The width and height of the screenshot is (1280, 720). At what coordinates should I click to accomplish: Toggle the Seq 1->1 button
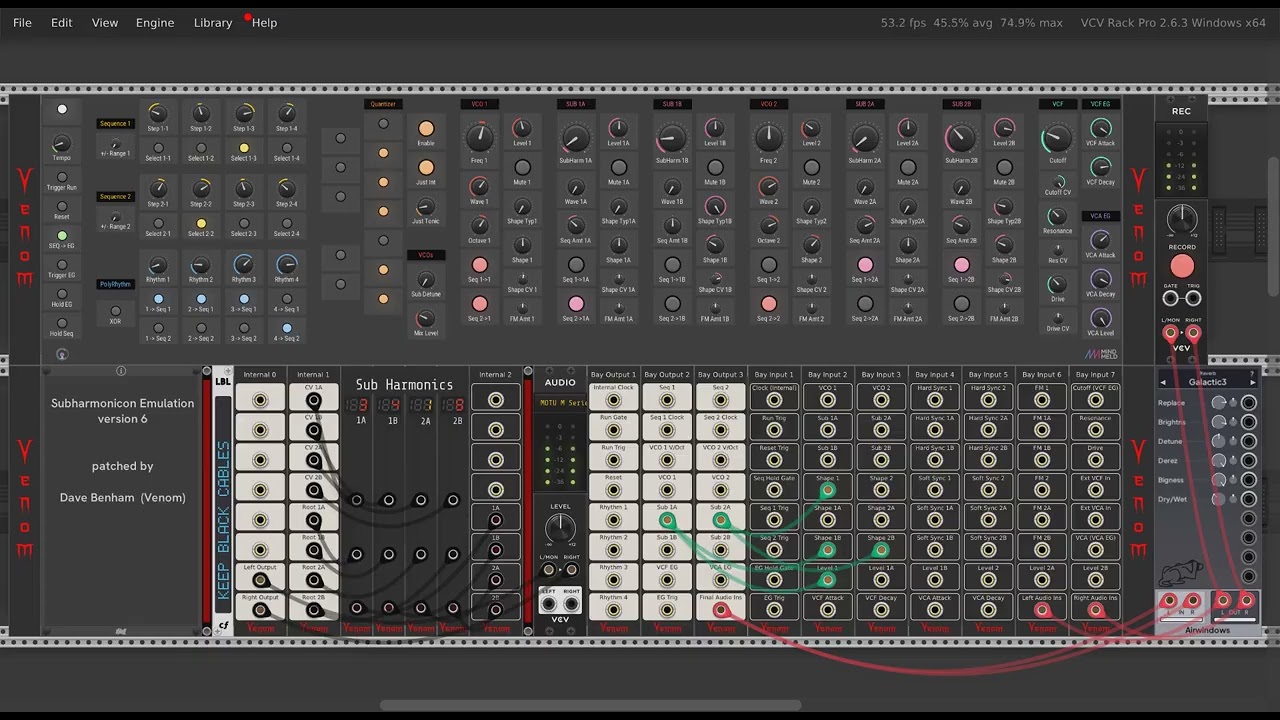(x=480, y=265)
